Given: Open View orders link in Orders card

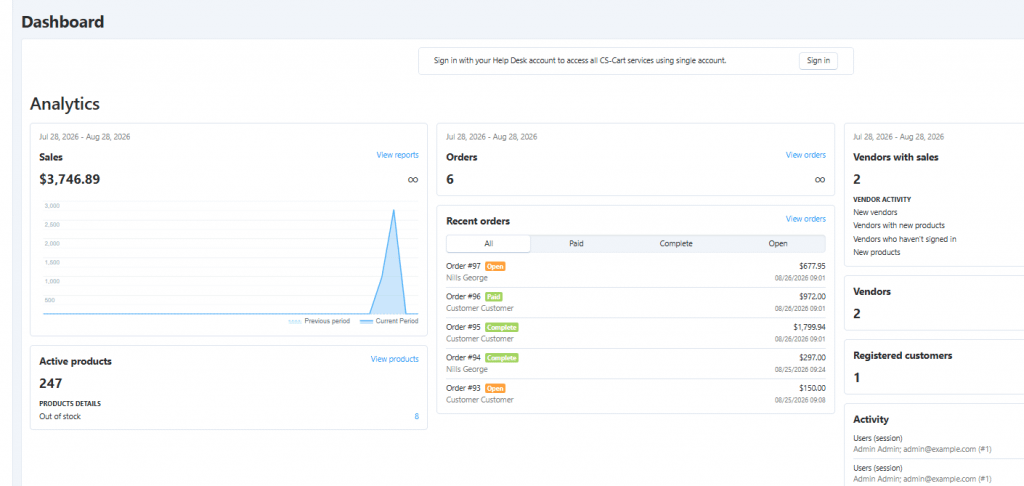Looking at the screenshot, I should pyautogui.click(x=805, y=155).
